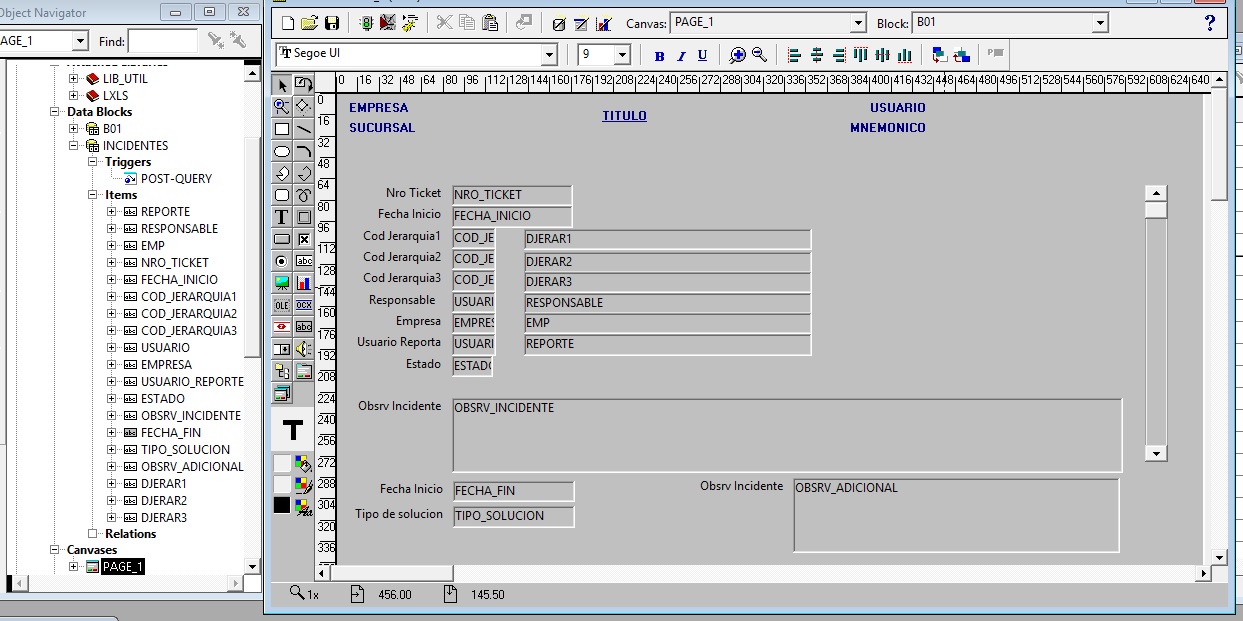Image resolution: width=1243 pixels, height=621 pixels.
Task: Expand the Segoe UI font dropdown
Action: [549, 55]
